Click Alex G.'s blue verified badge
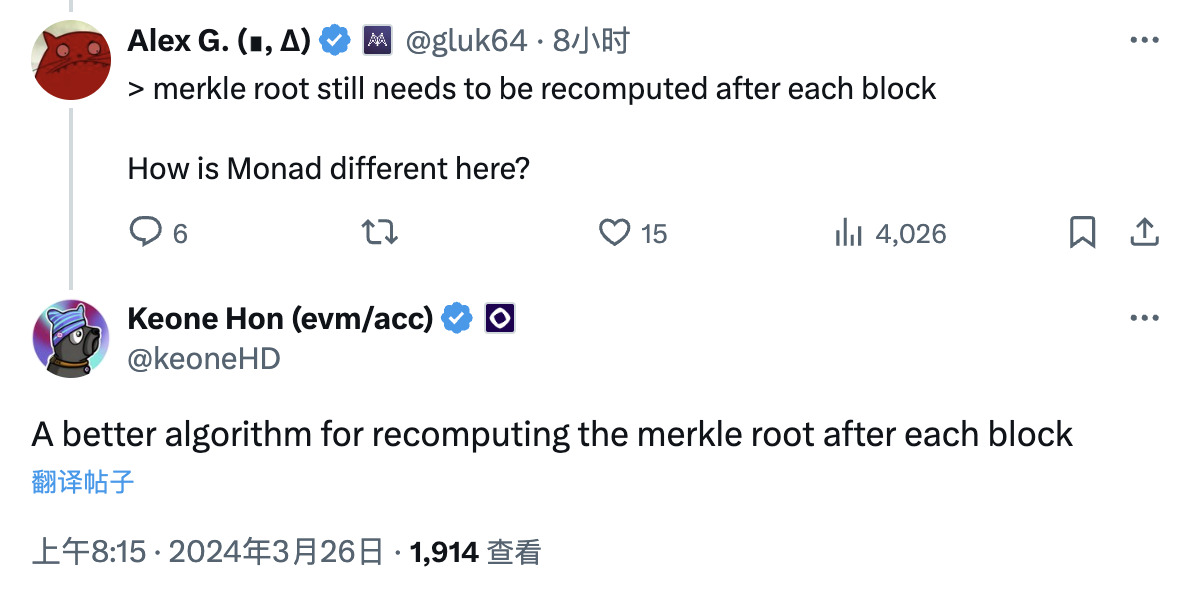Screen dimensions: 1190x590 click(x=335, y=41)
